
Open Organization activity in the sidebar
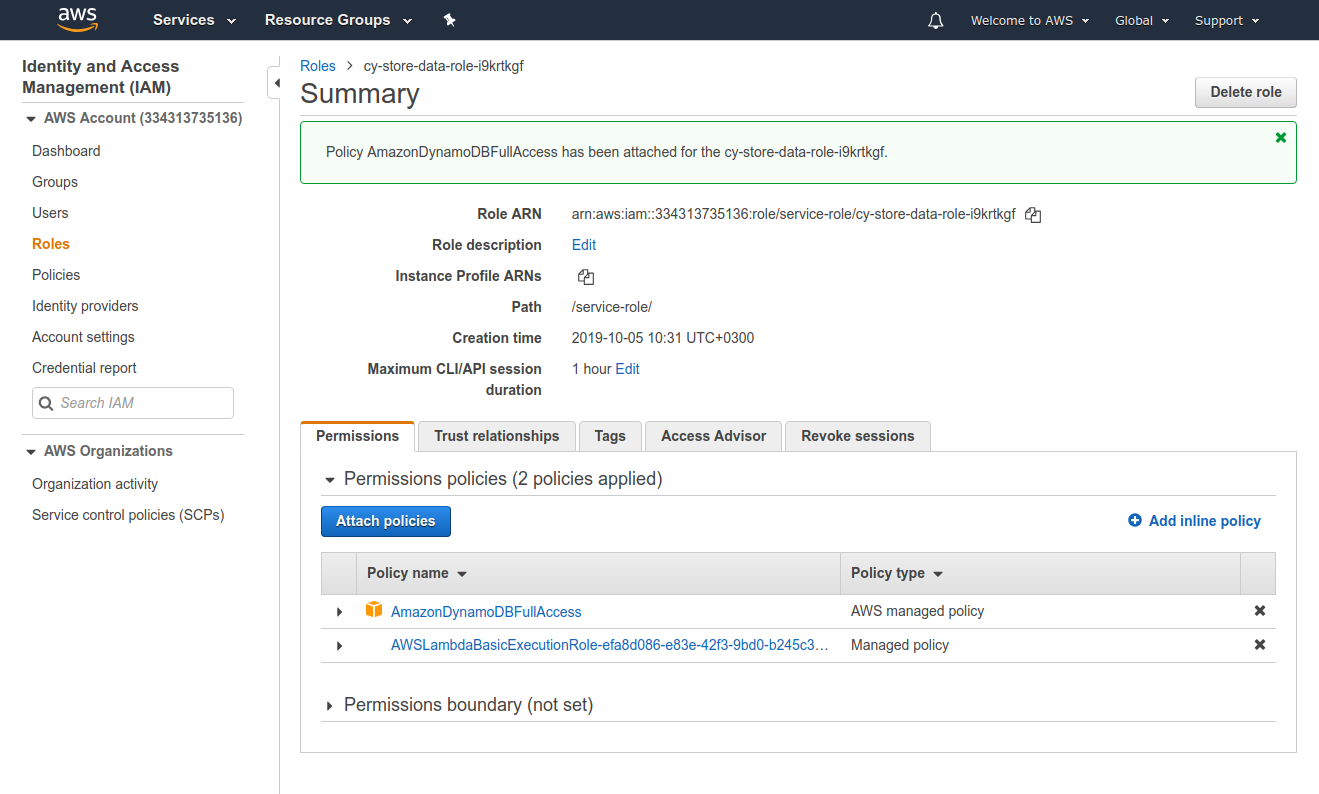tap(95, 484)
